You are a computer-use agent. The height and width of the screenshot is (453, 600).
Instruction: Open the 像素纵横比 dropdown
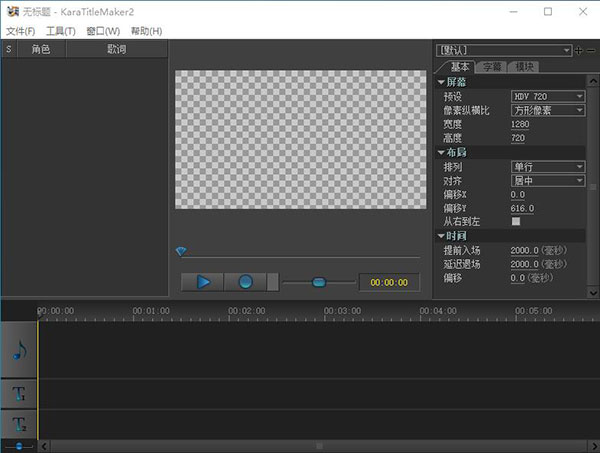[x=547, y=110]
